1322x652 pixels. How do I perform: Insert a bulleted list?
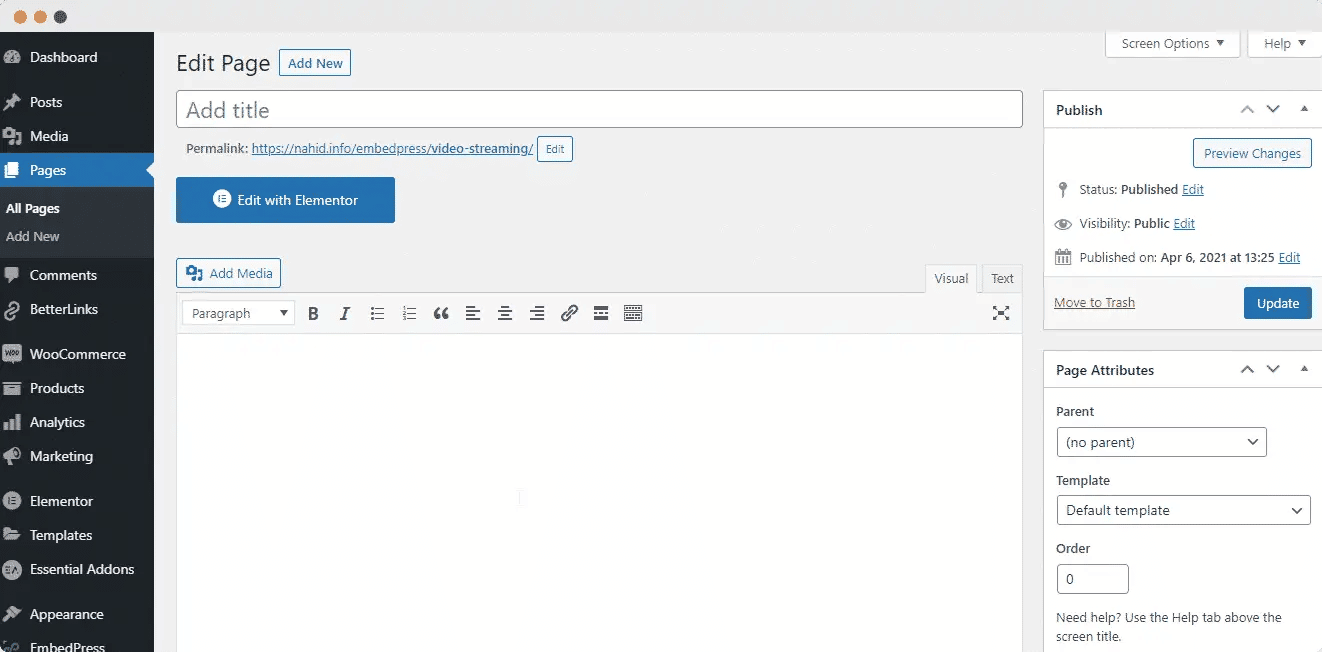(377, 313)
